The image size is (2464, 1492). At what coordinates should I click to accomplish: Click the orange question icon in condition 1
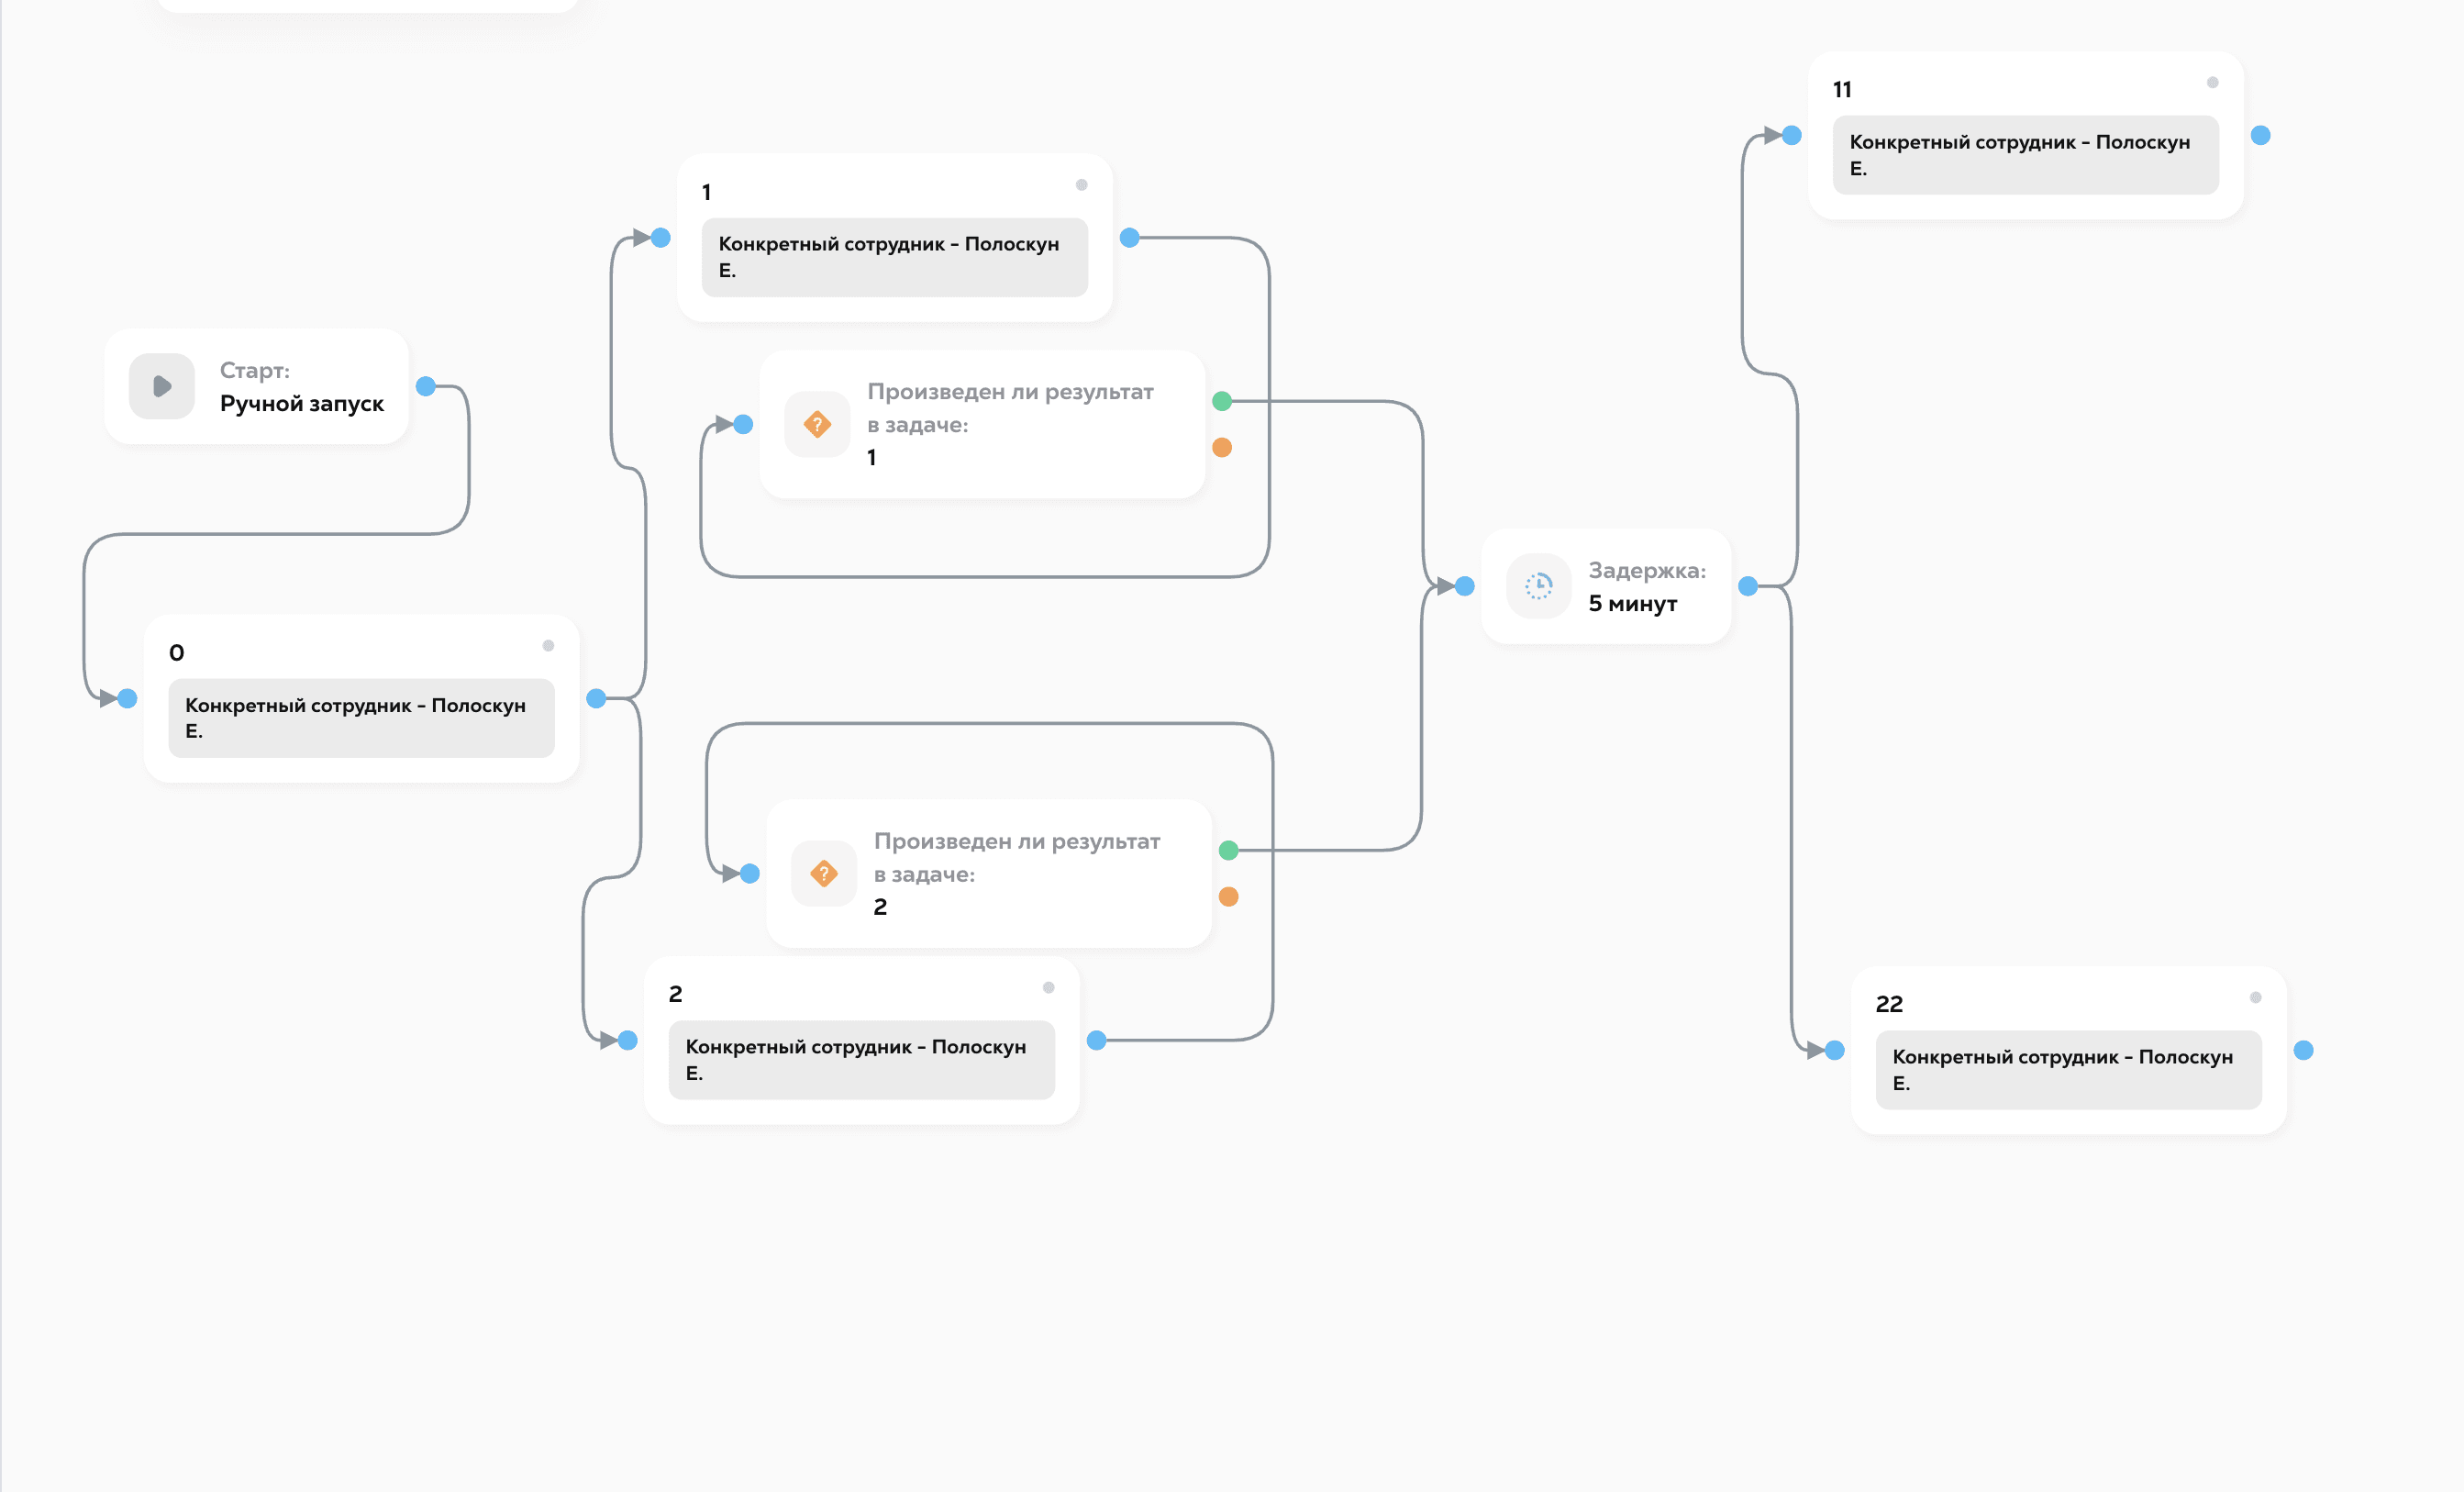click(817, 424)
